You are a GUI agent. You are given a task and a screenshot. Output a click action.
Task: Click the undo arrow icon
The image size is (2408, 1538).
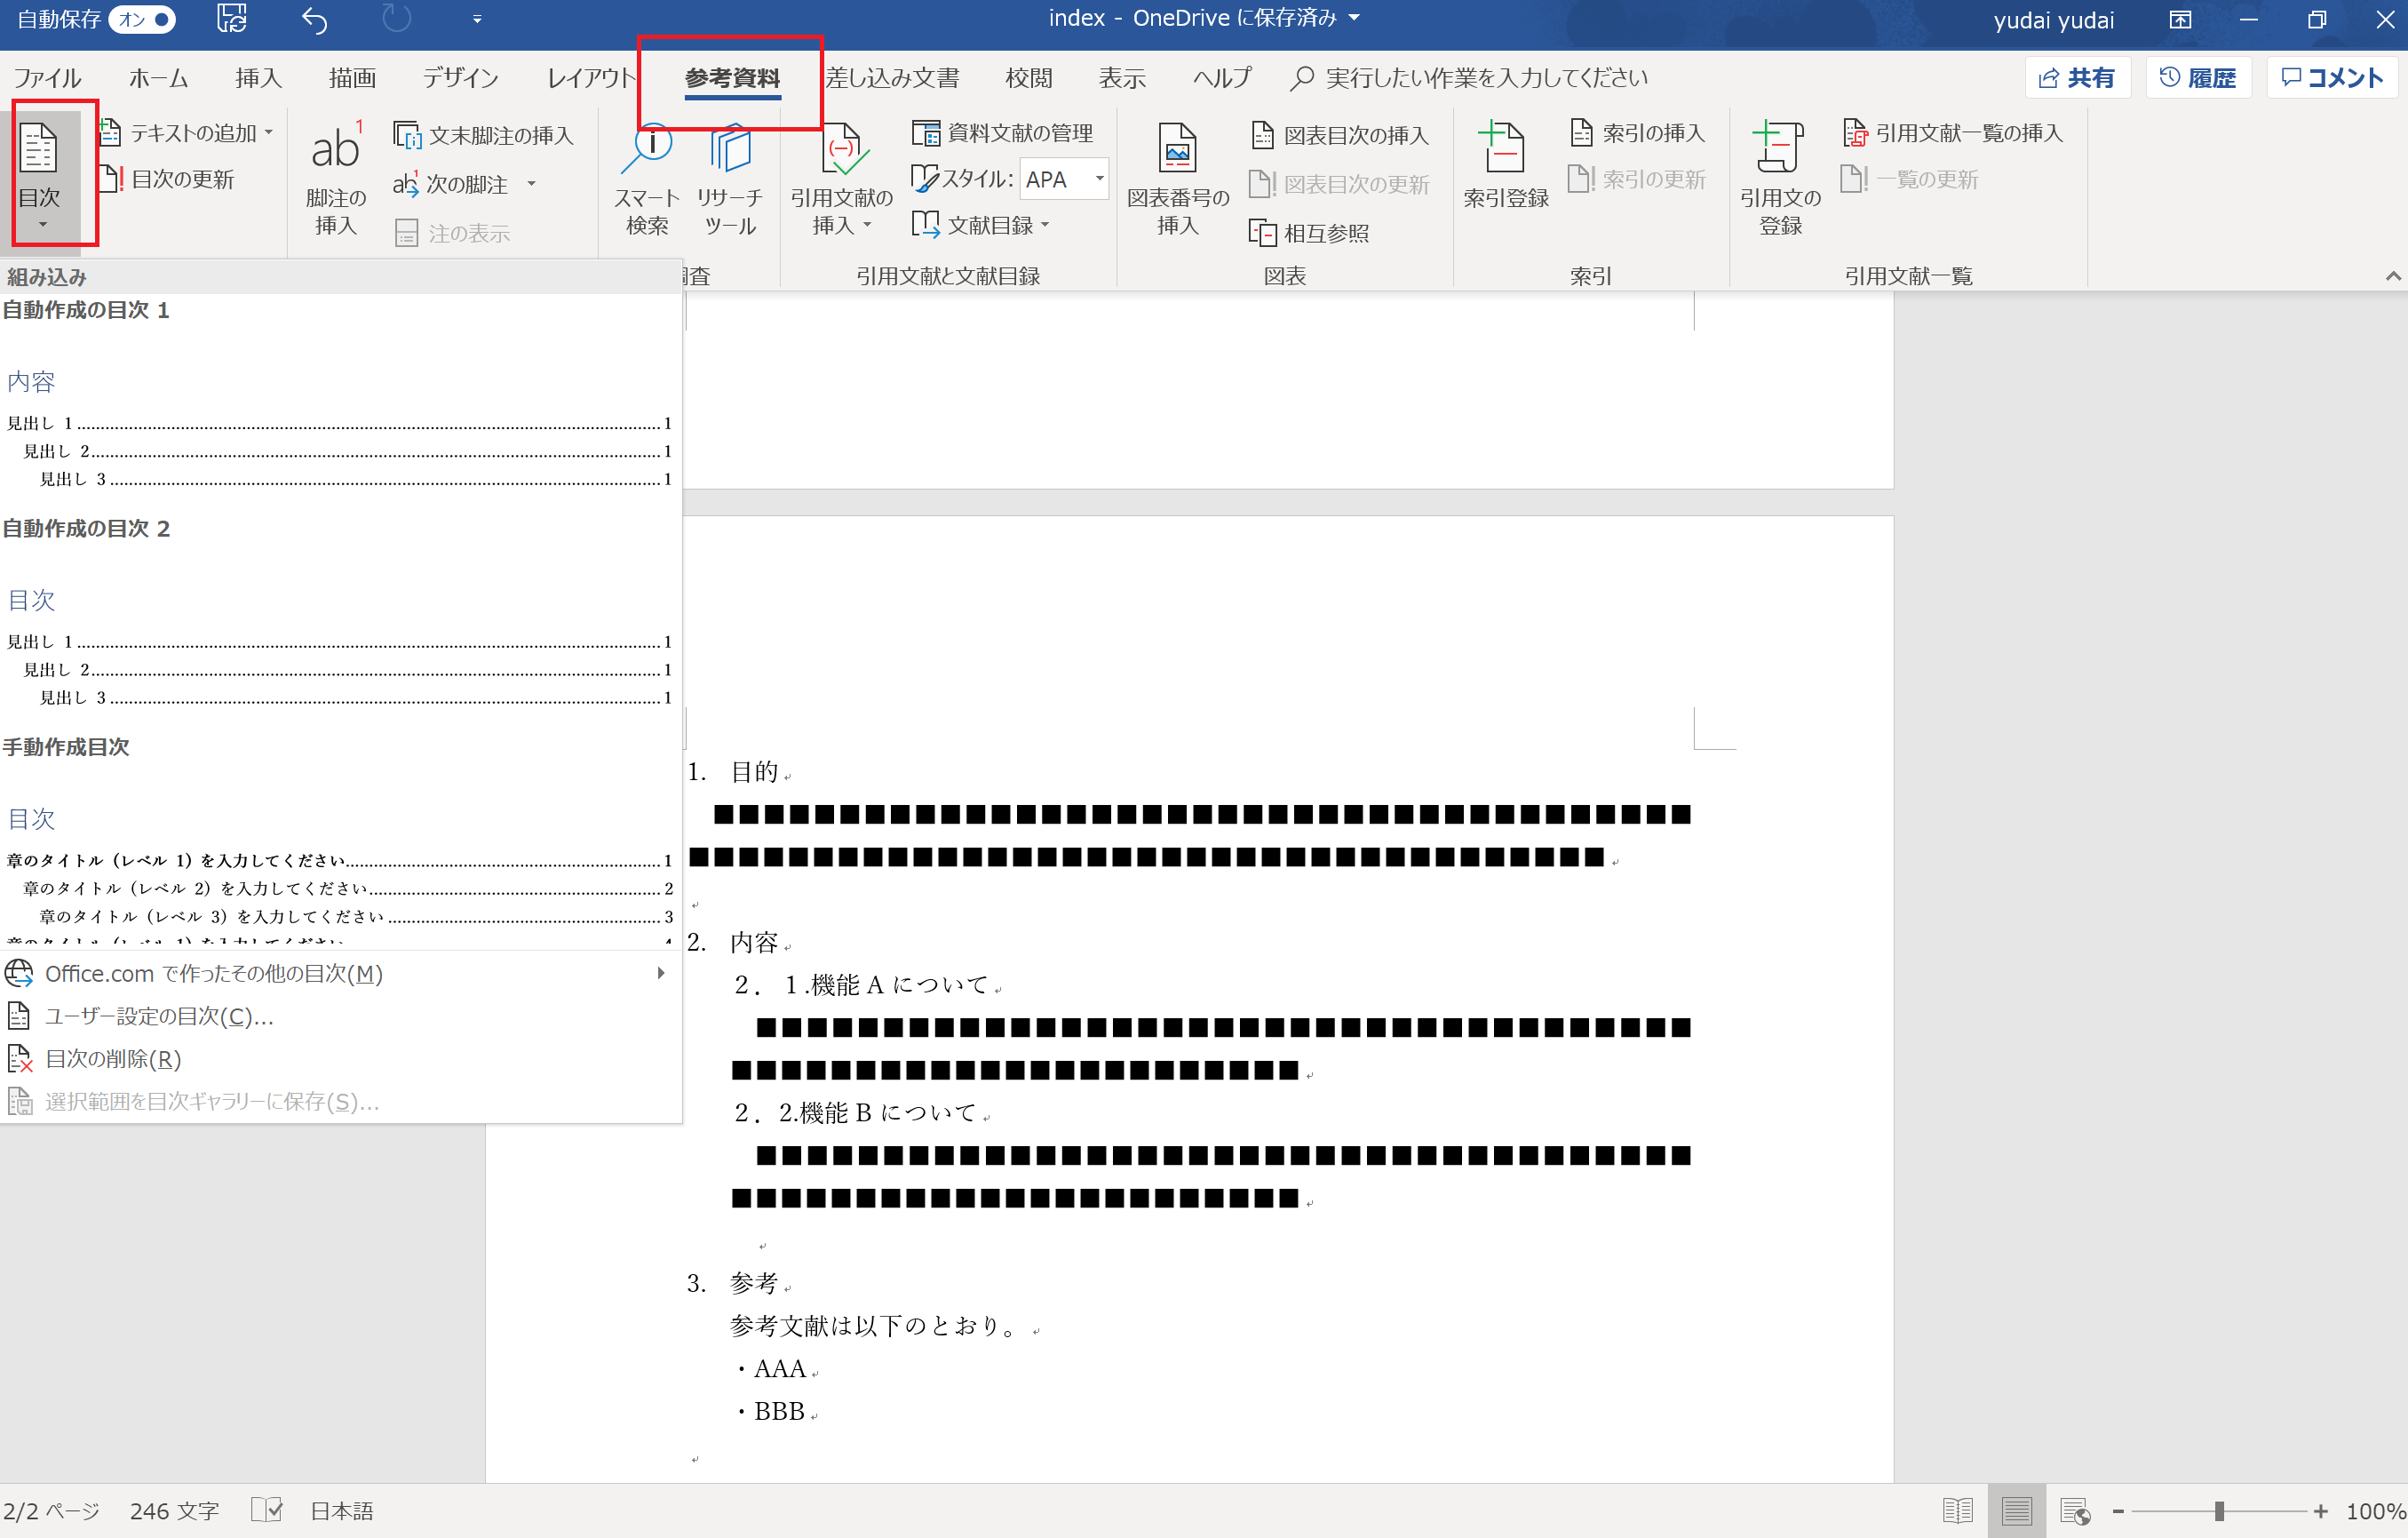pos(314,19)
